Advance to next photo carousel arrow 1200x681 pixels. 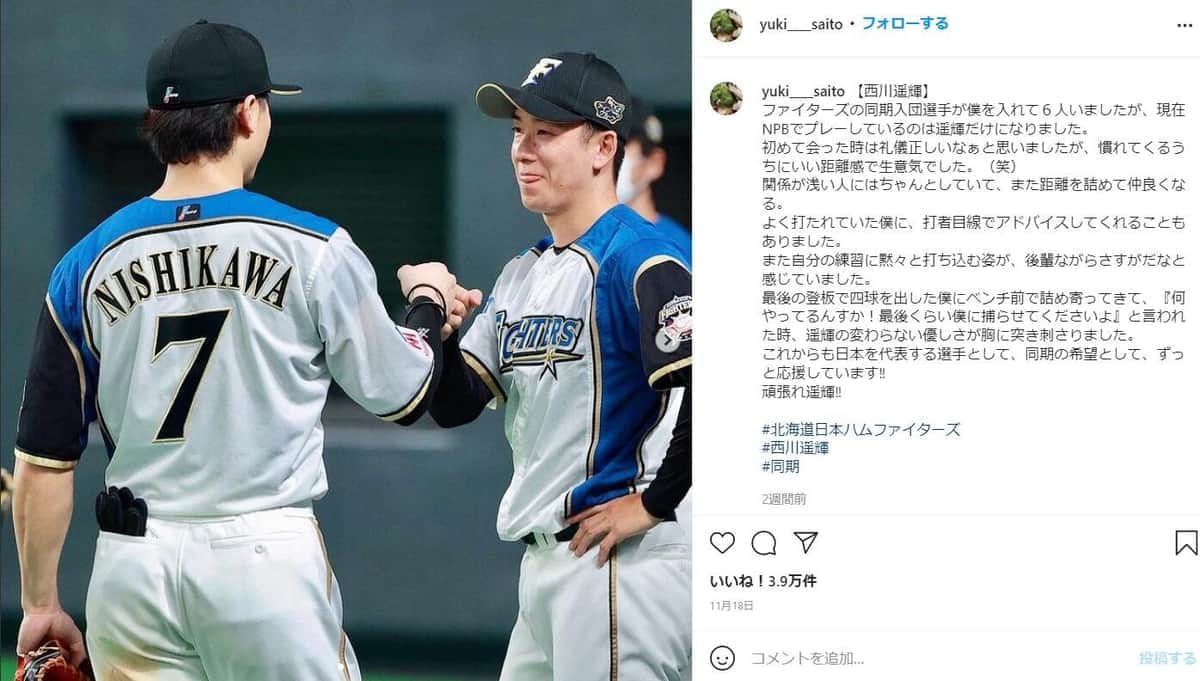[667, 339]
